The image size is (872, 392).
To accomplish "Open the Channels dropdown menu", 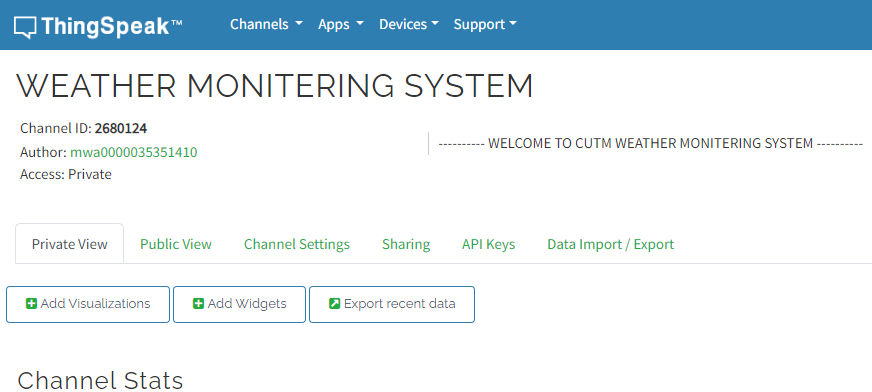I will coord(266,24).
